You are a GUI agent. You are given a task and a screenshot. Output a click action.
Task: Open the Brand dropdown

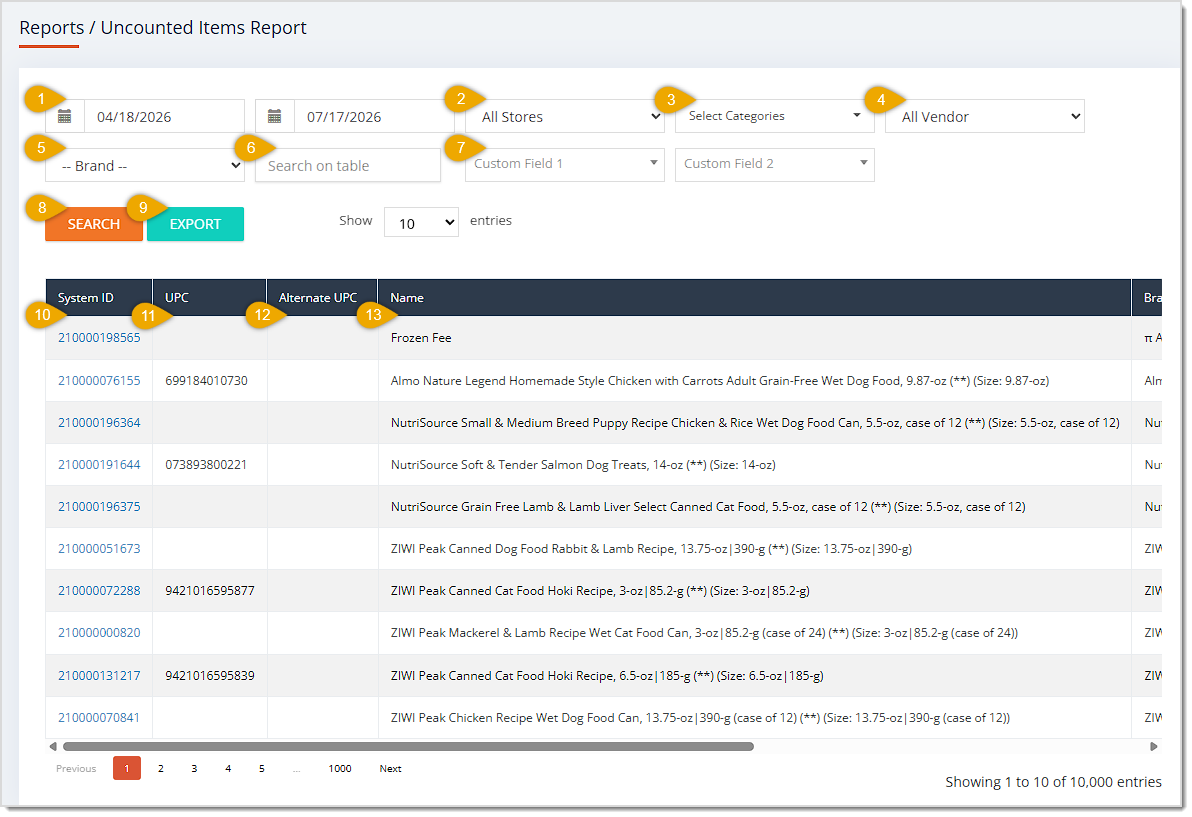click(x=144, y=165)
